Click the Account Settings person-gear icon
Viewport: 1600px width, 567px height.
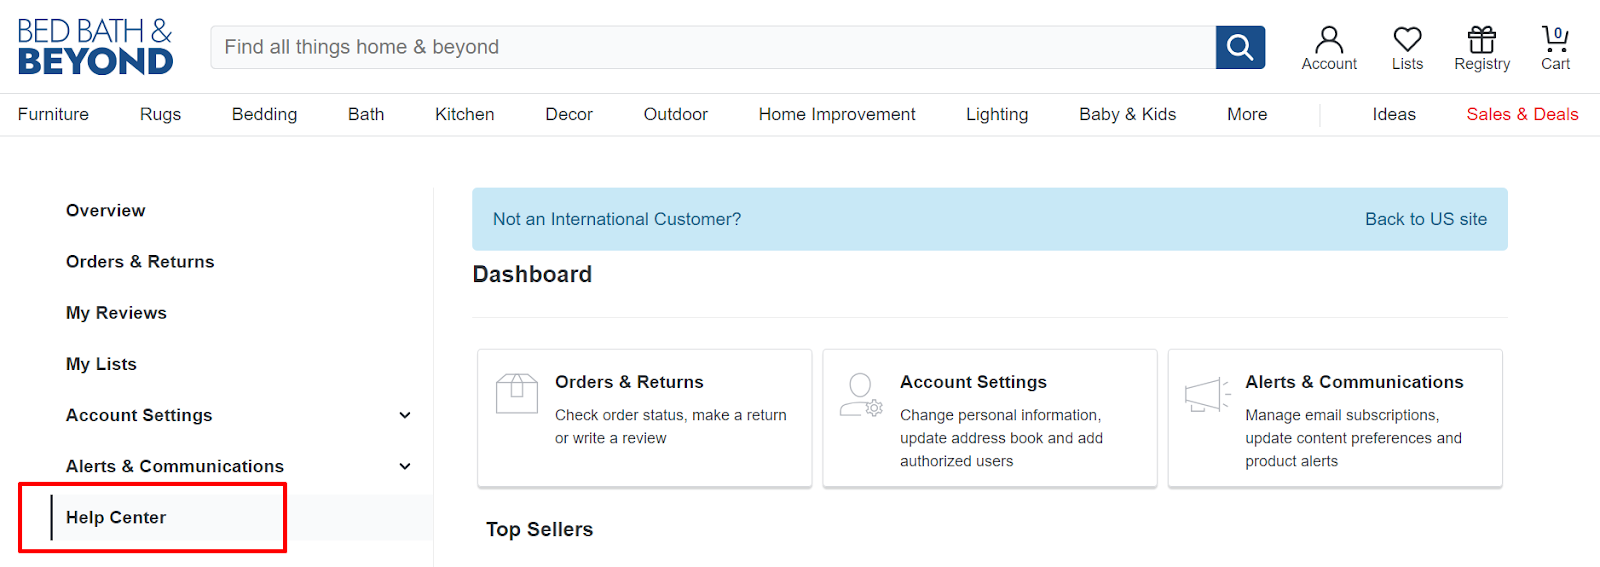[861, 395]
